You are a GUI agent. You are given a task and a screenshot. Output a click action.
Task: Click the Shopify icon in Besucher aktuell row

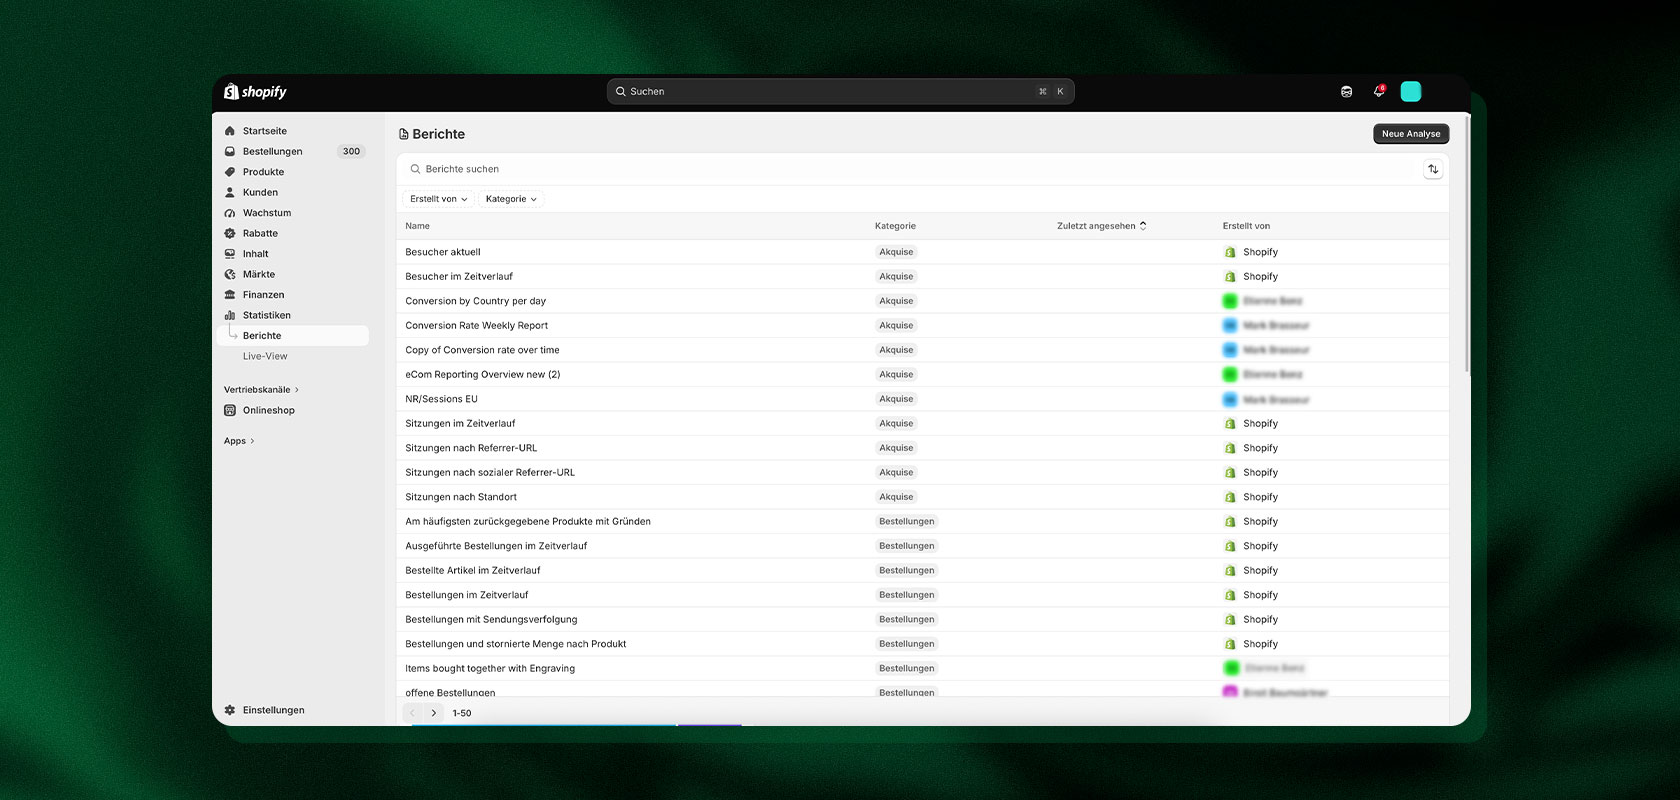[x=1230, y=252]
